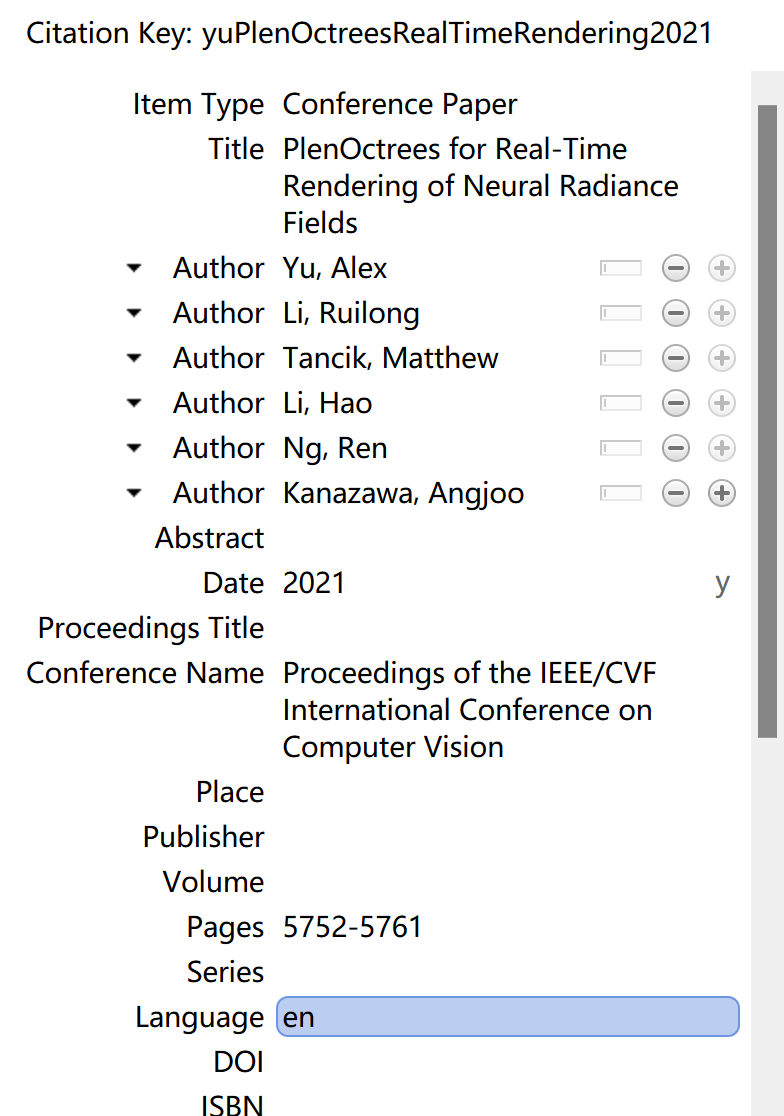Remove author Li, Ruilong with the minus icon
784x1116 pixels.
(675, 313)
